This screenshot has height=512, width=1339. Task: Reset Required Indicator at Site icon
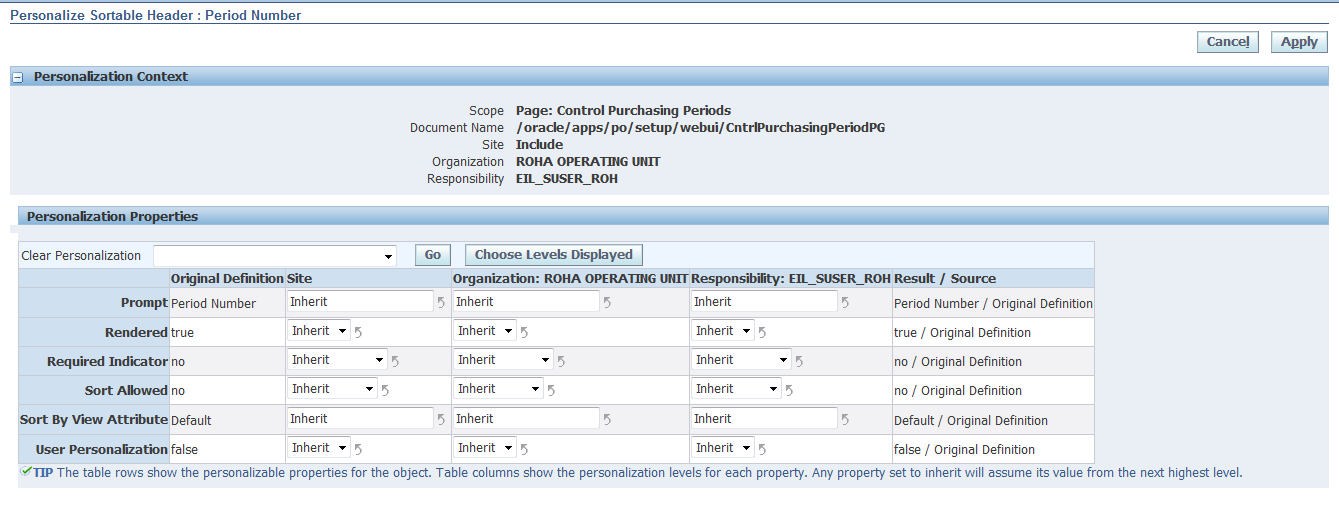396,361
